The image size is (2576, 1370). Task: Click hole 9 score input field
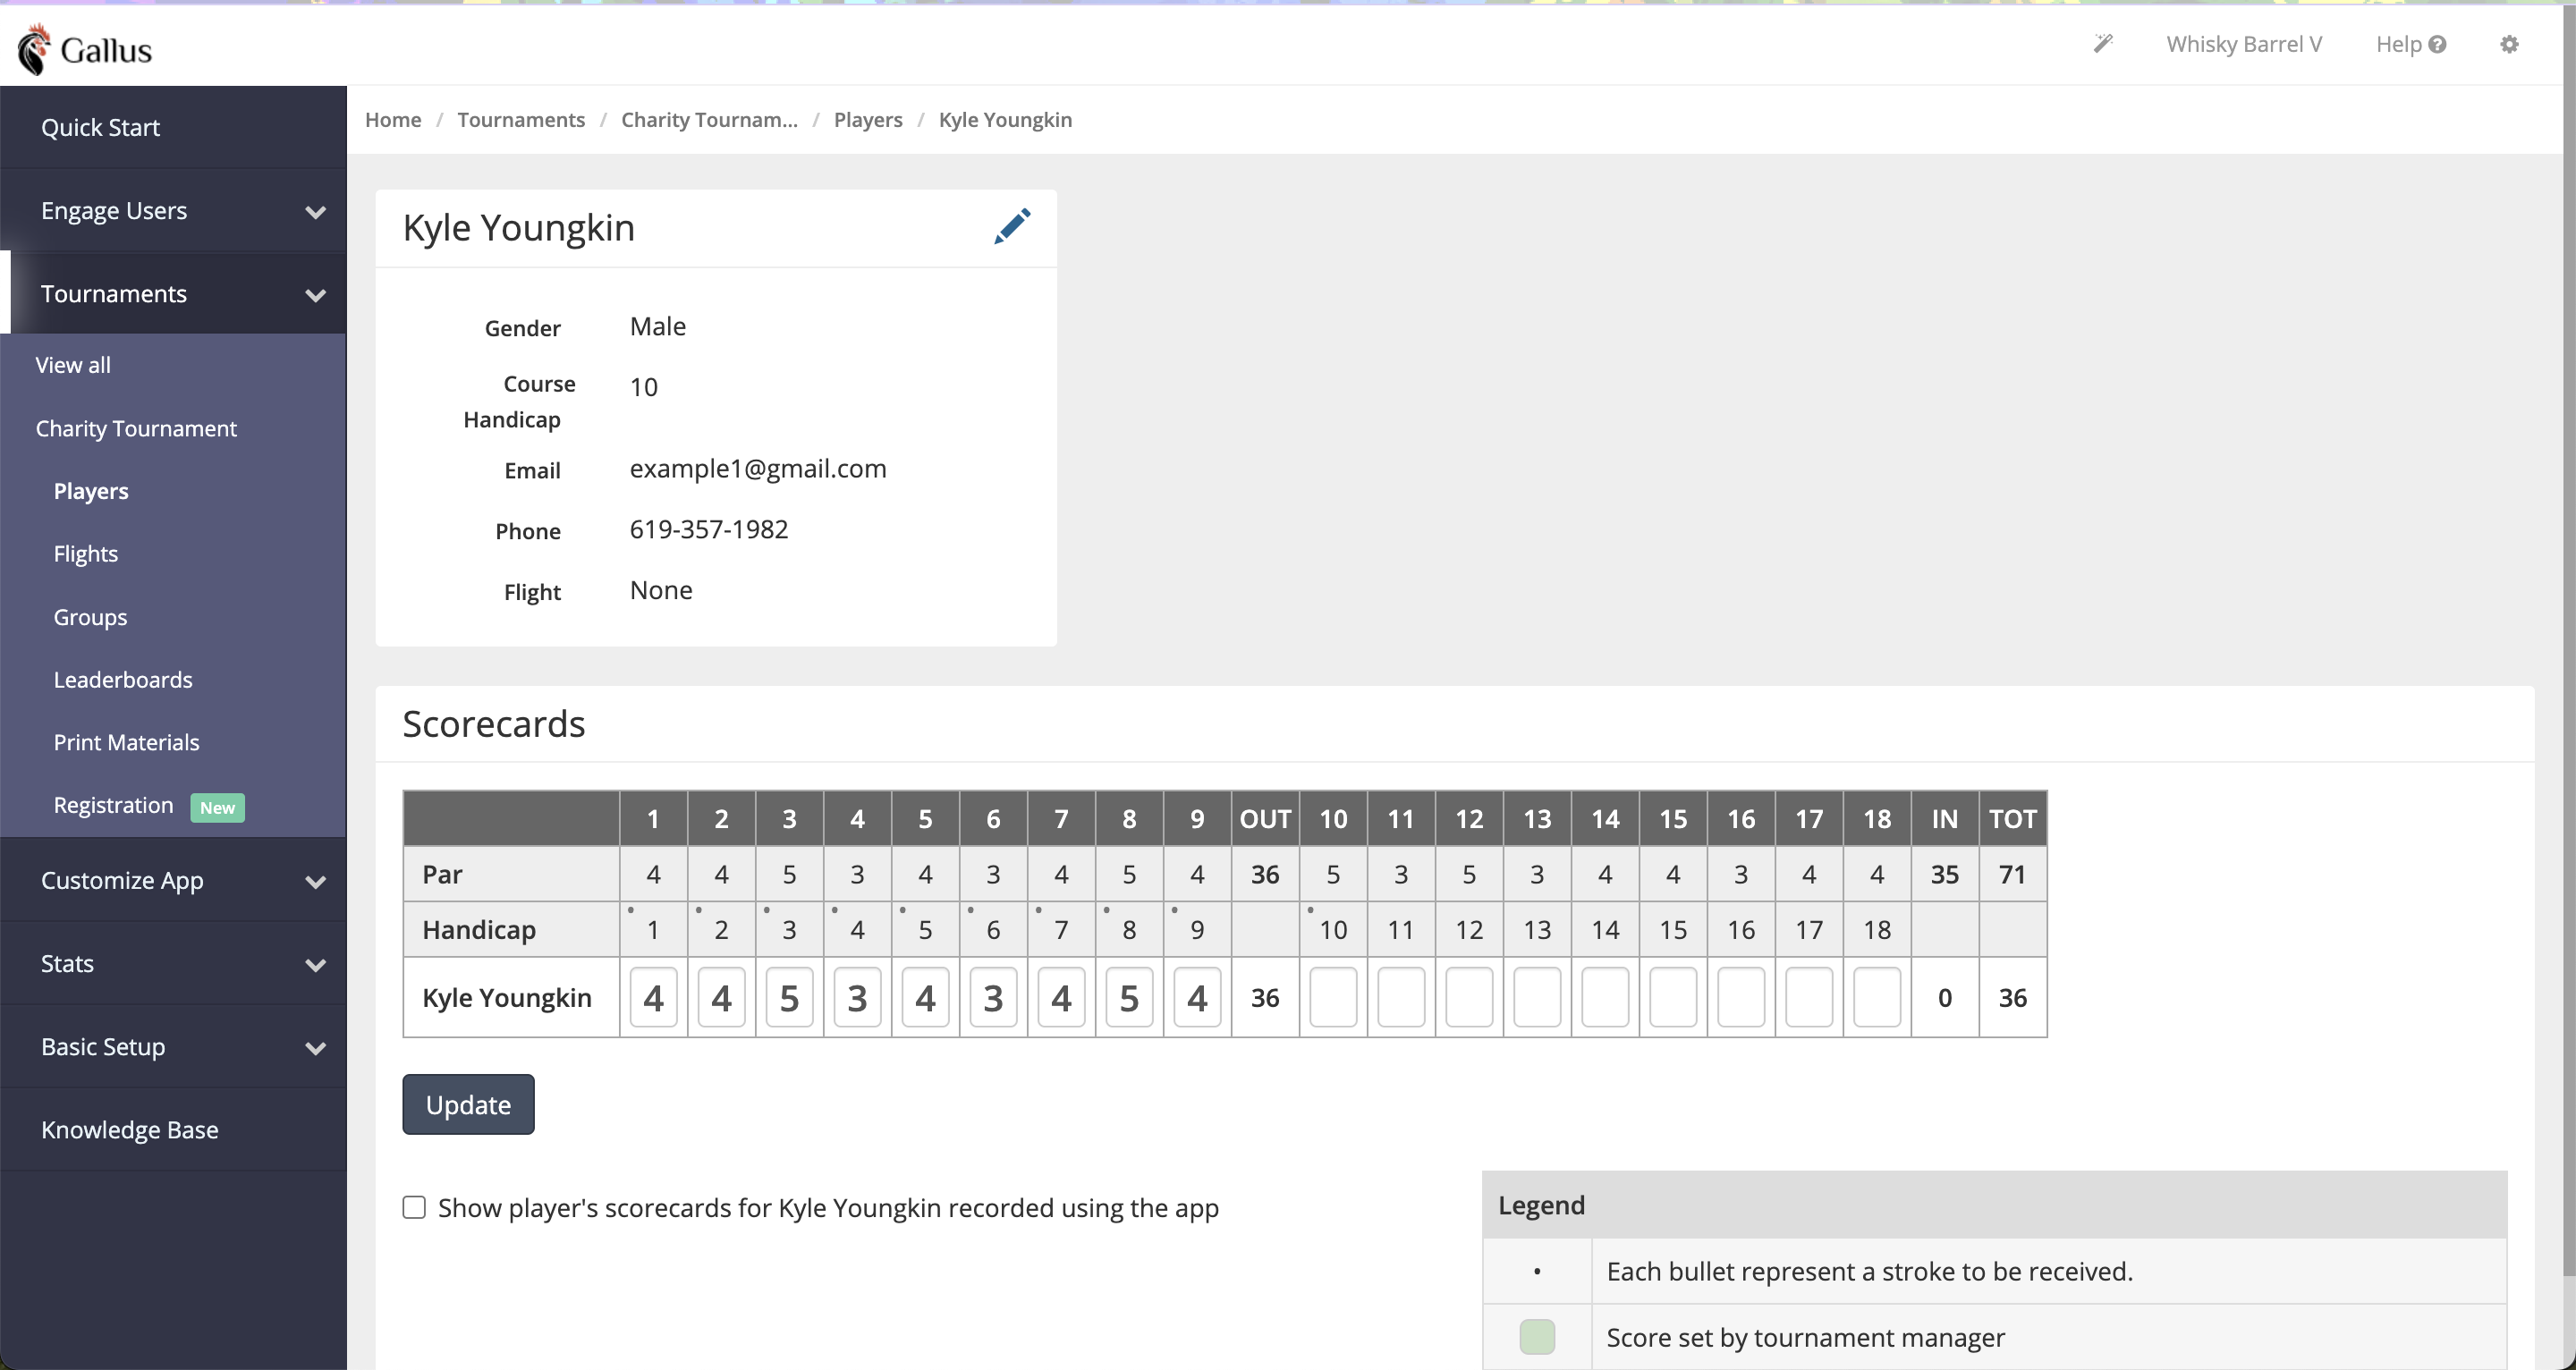(1197, 997)
